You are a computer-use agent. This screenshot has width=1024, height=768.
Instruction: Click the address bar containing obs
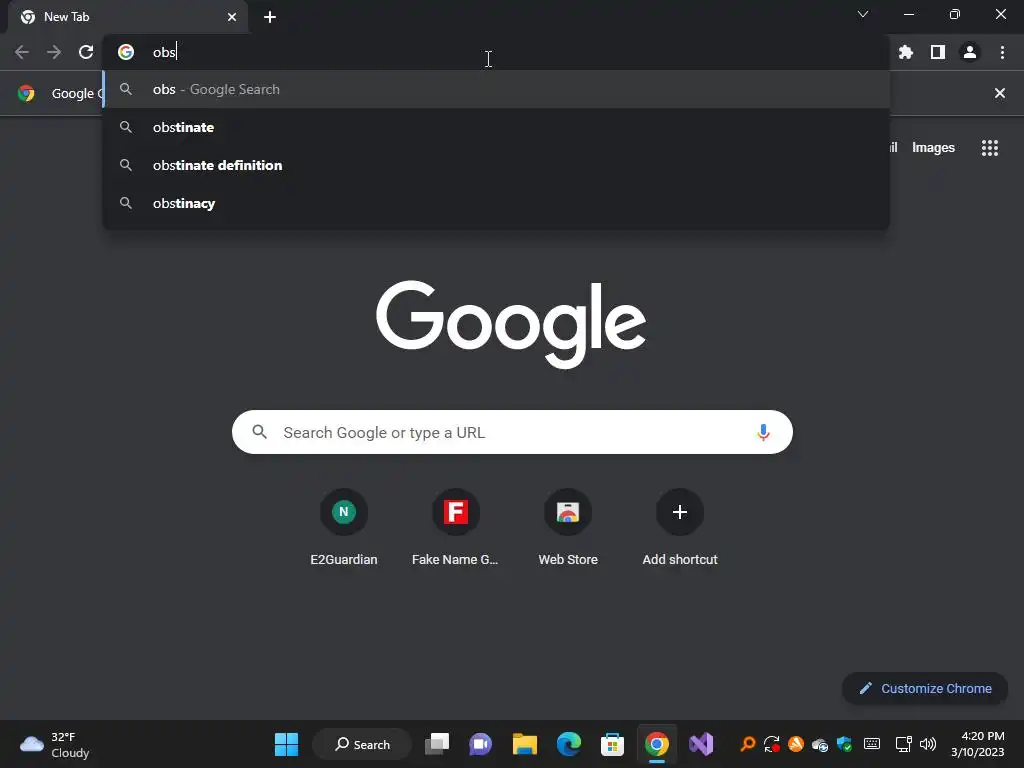[496, 52]
